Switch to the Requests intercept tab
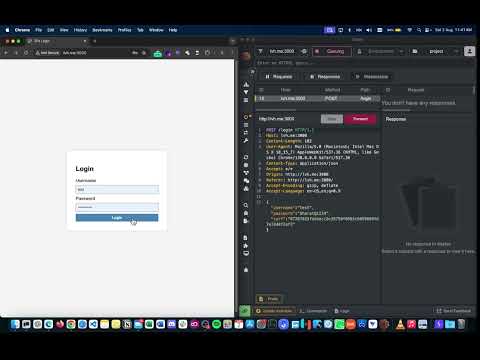The width and height of the screenshot is (480, 360). click(x=279, y=77)
